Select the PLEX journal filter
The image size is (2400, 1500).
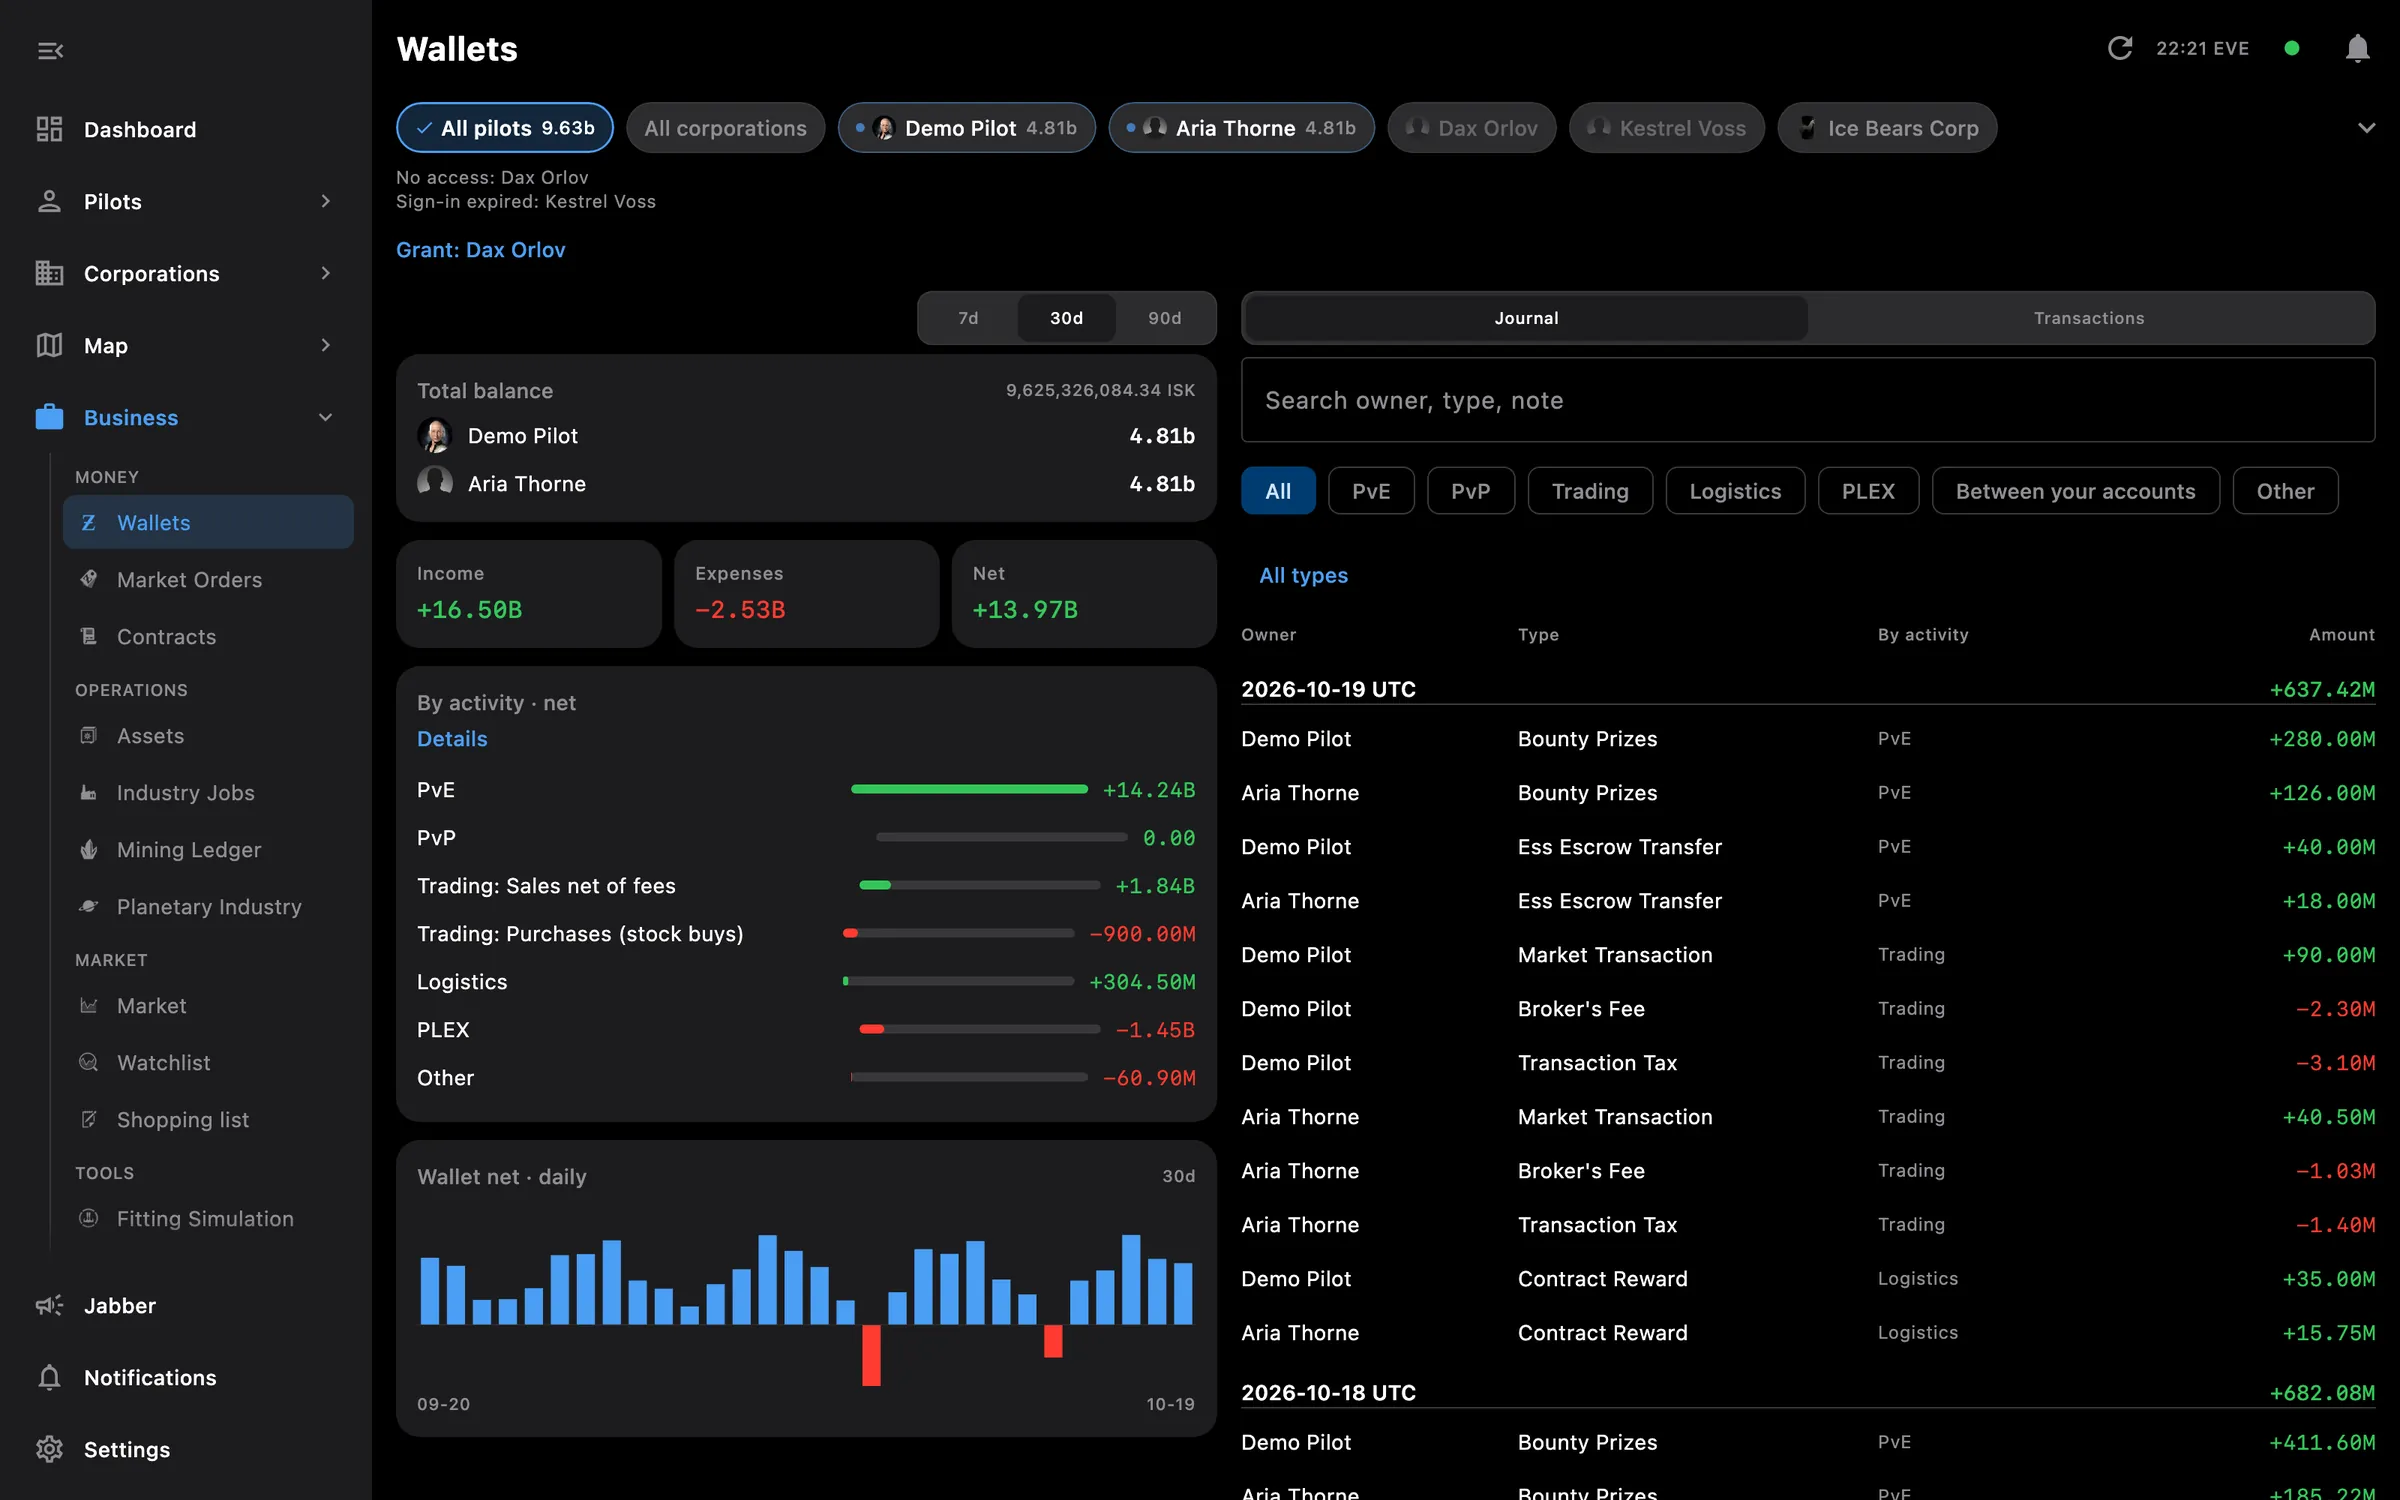pyautogui.click(x=1868, y=491)
